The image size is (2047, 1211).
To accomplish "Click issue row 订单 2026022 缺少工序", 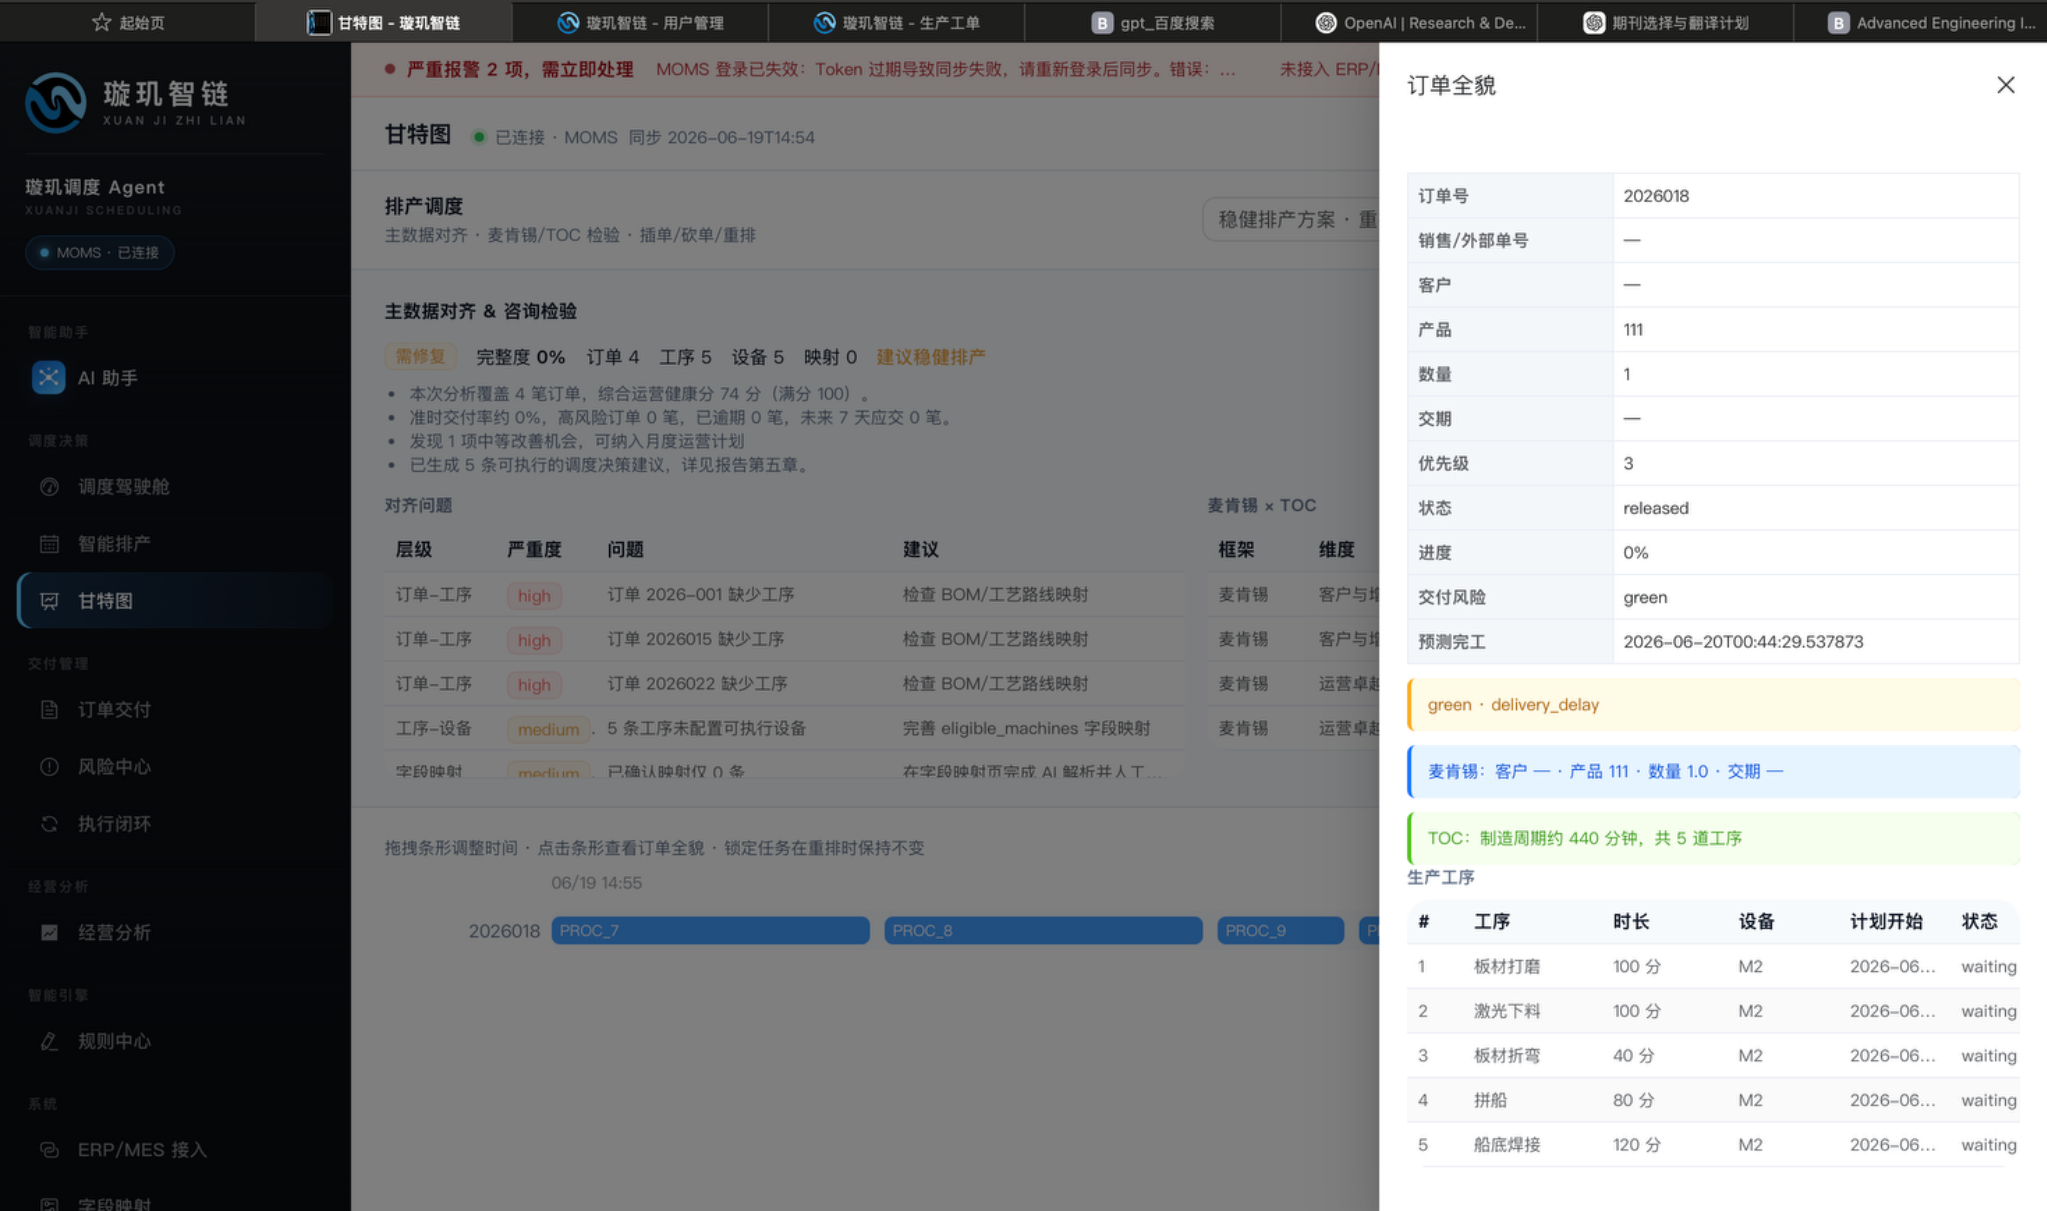I will point(784,684).
